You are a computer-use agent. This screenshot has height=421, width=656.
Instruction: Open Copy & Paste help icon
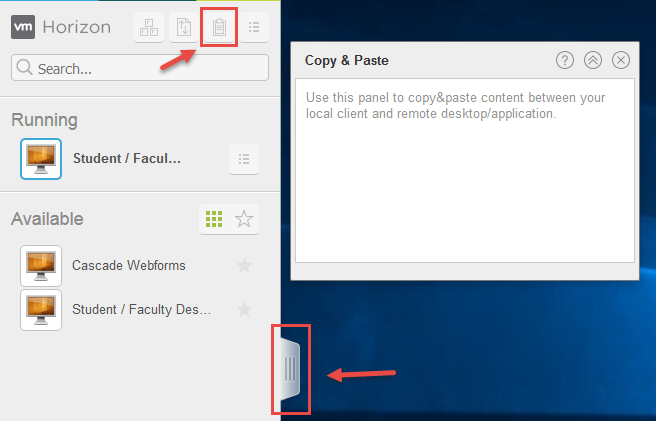pyautogui.click(x=564, y=60)
